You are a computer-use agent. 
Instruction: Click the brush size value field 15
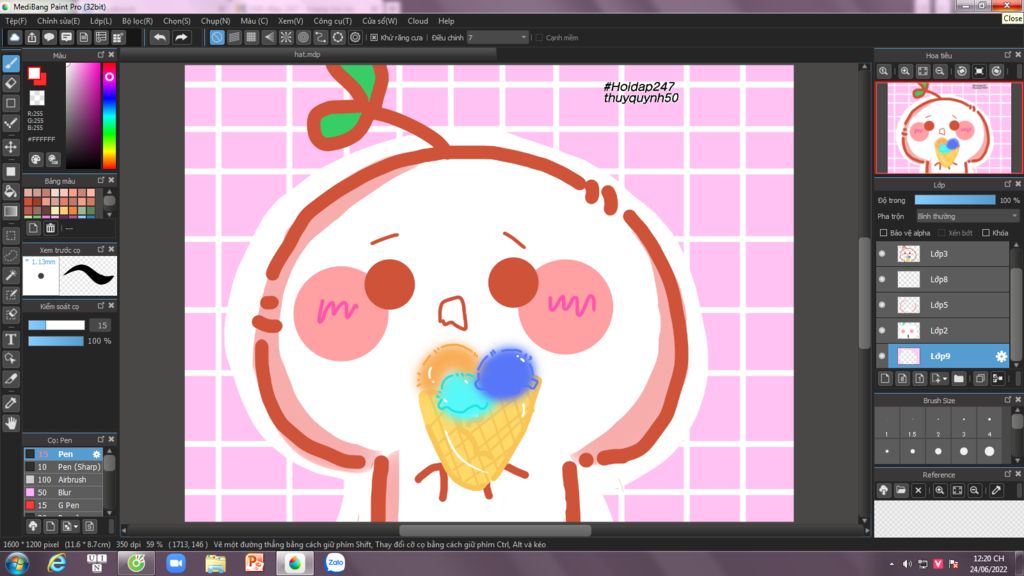[x=101, y=325]
